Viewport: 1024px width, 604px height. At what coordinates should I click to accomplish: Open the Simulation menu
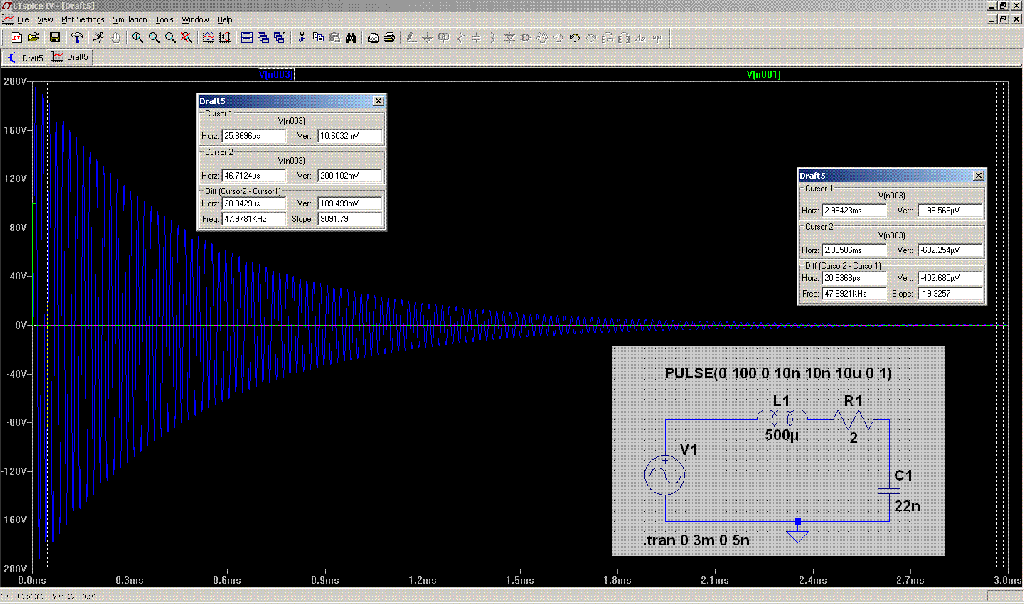(130, 20)
